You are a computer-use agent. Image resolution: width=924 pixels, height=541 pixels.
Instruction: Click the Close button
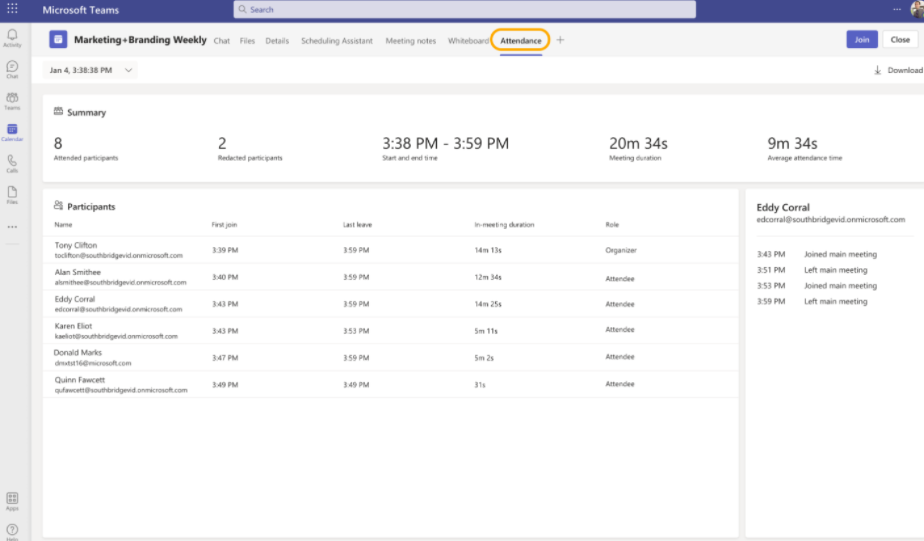pos(900,40)
